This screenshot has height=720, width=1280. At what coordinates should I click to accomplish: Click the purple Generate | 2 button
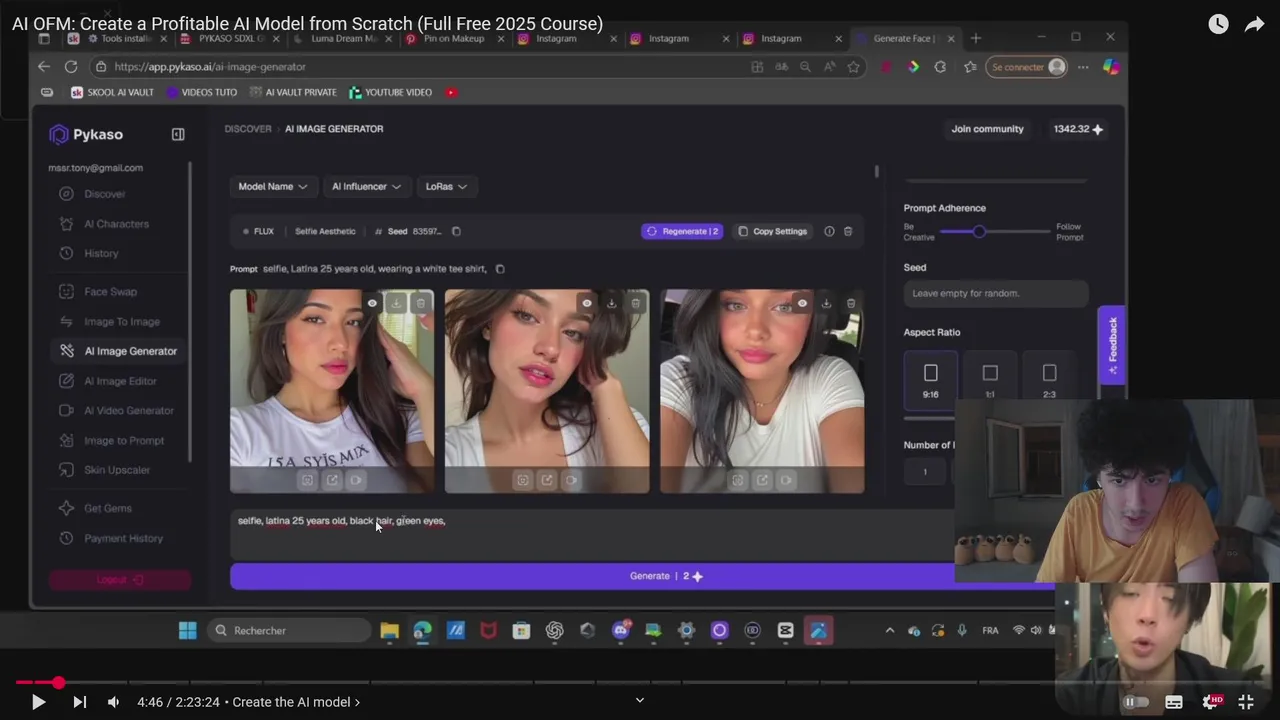666,576
